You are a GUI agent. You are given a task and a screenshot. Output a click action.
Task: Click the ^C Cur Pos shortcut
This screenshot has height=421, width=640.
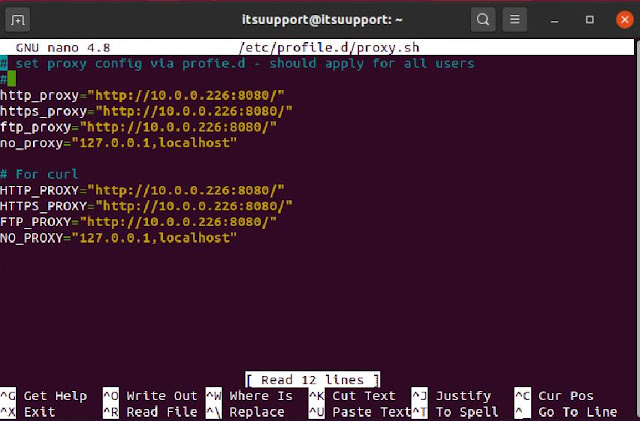554,396
